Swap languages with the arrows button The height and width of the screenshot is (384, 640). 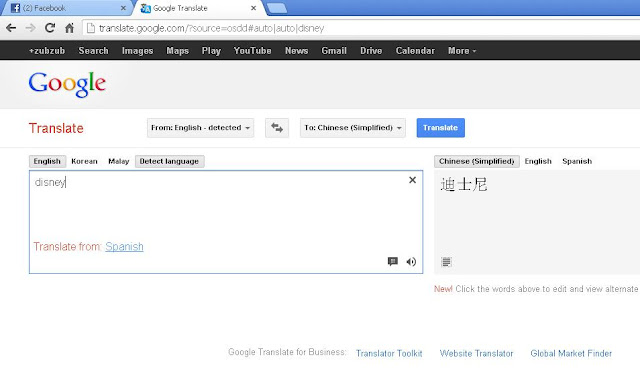pos(277,128)
